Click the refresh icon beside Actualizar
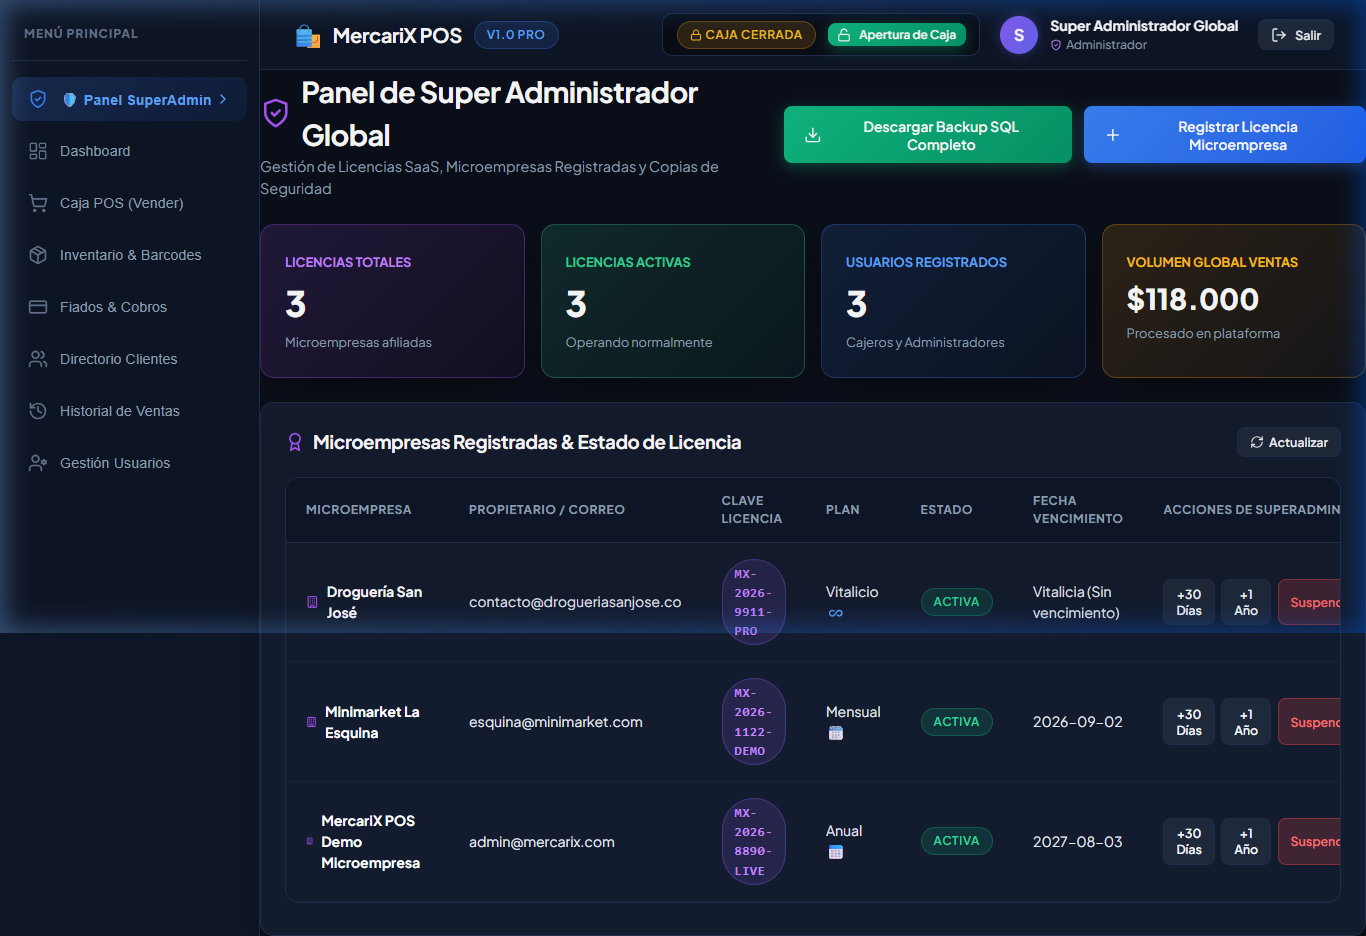Viewport: 1366px width, 936px height. click(1257, 442)
